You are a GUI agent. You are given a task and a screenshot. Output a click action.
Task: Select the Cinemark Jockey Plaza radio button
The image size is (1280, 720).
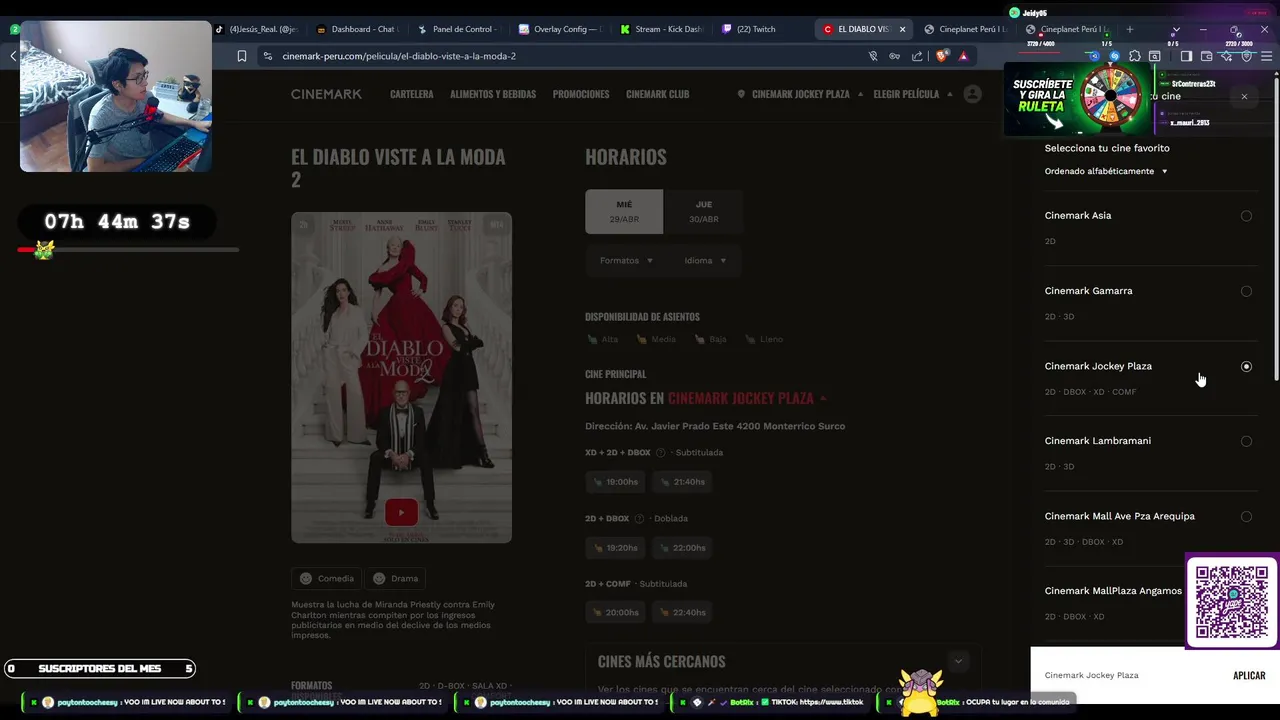(1246, 366)
